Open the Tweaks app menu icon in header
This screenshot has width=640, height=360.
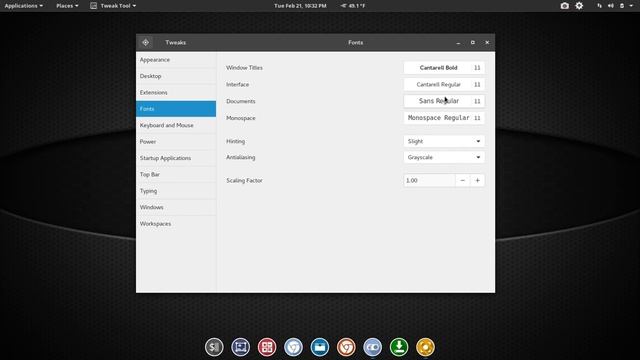pos(146,42)
